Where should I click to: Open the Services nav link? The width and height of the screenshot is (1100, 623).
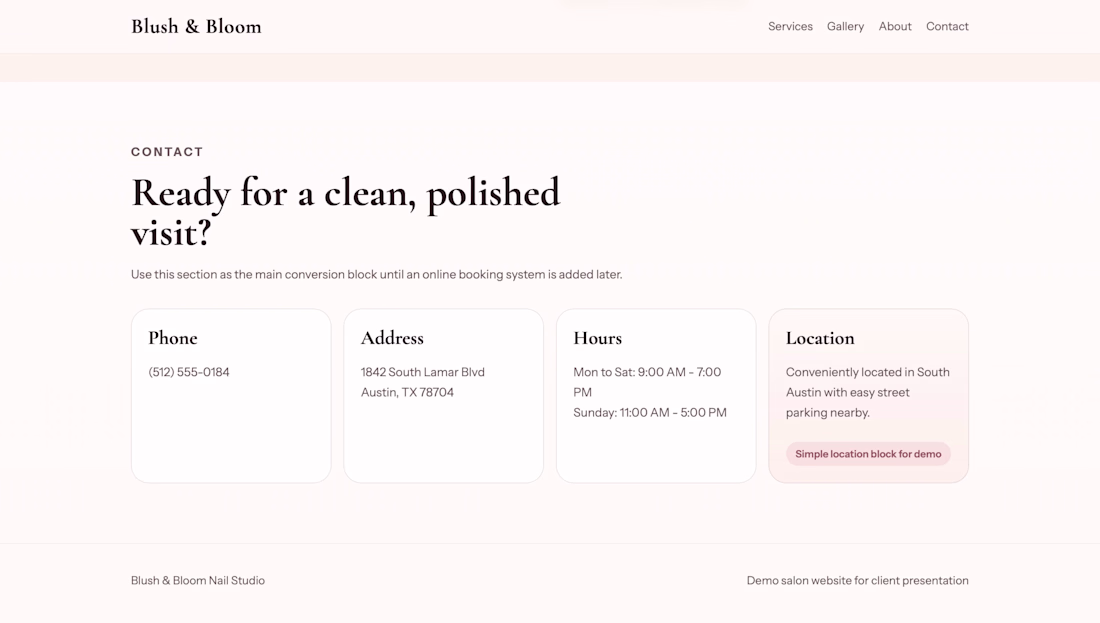790,26
